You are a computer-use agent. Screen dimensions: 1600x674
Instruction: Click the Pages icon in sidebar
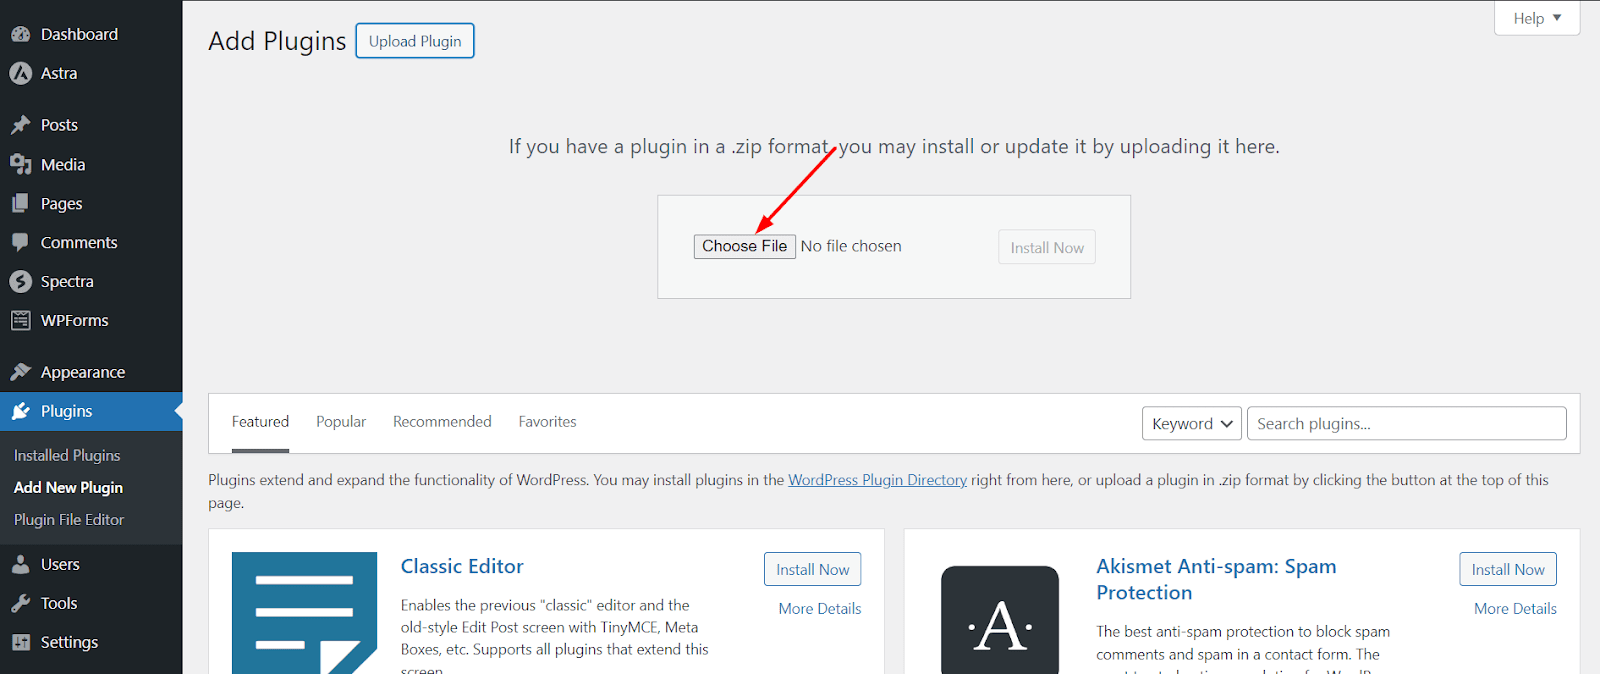point(20,203)
